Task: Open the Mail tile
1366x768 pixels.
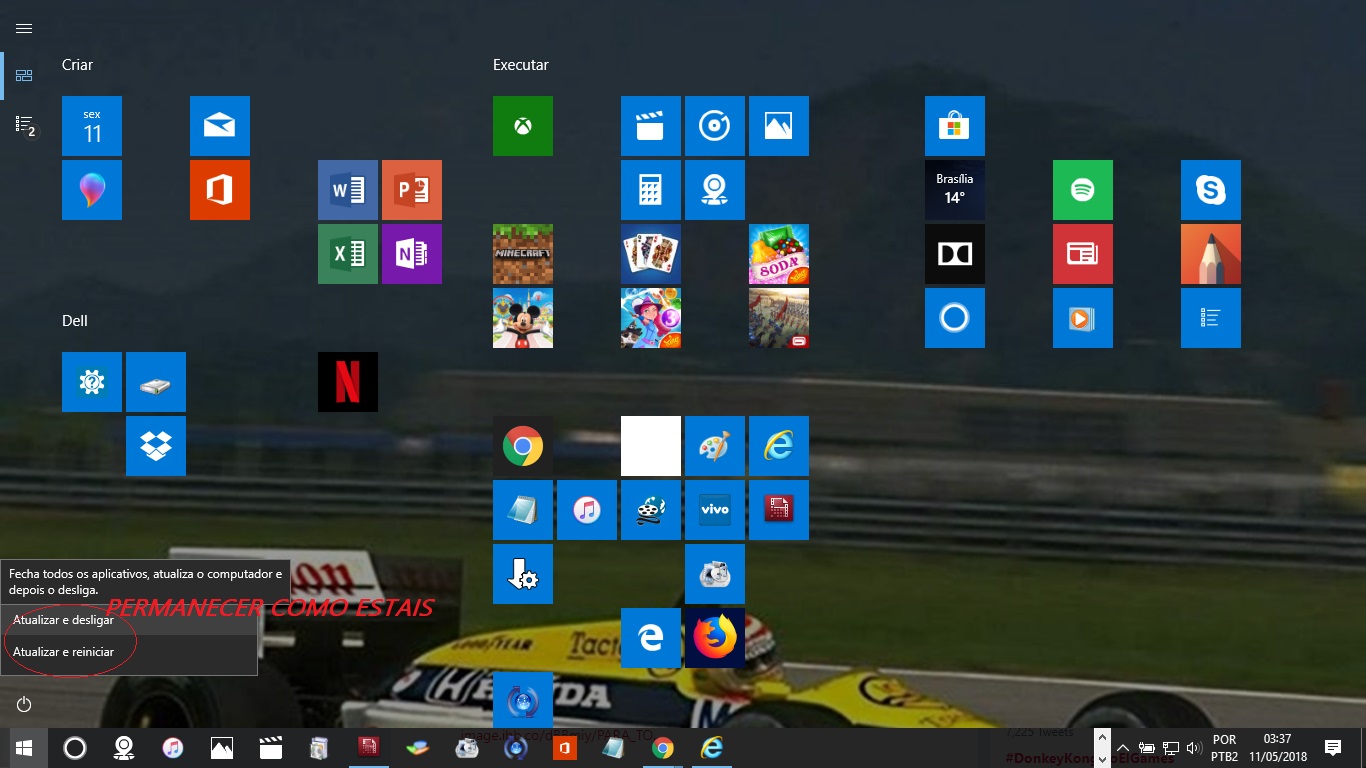Action: click(x=220, y=126)
